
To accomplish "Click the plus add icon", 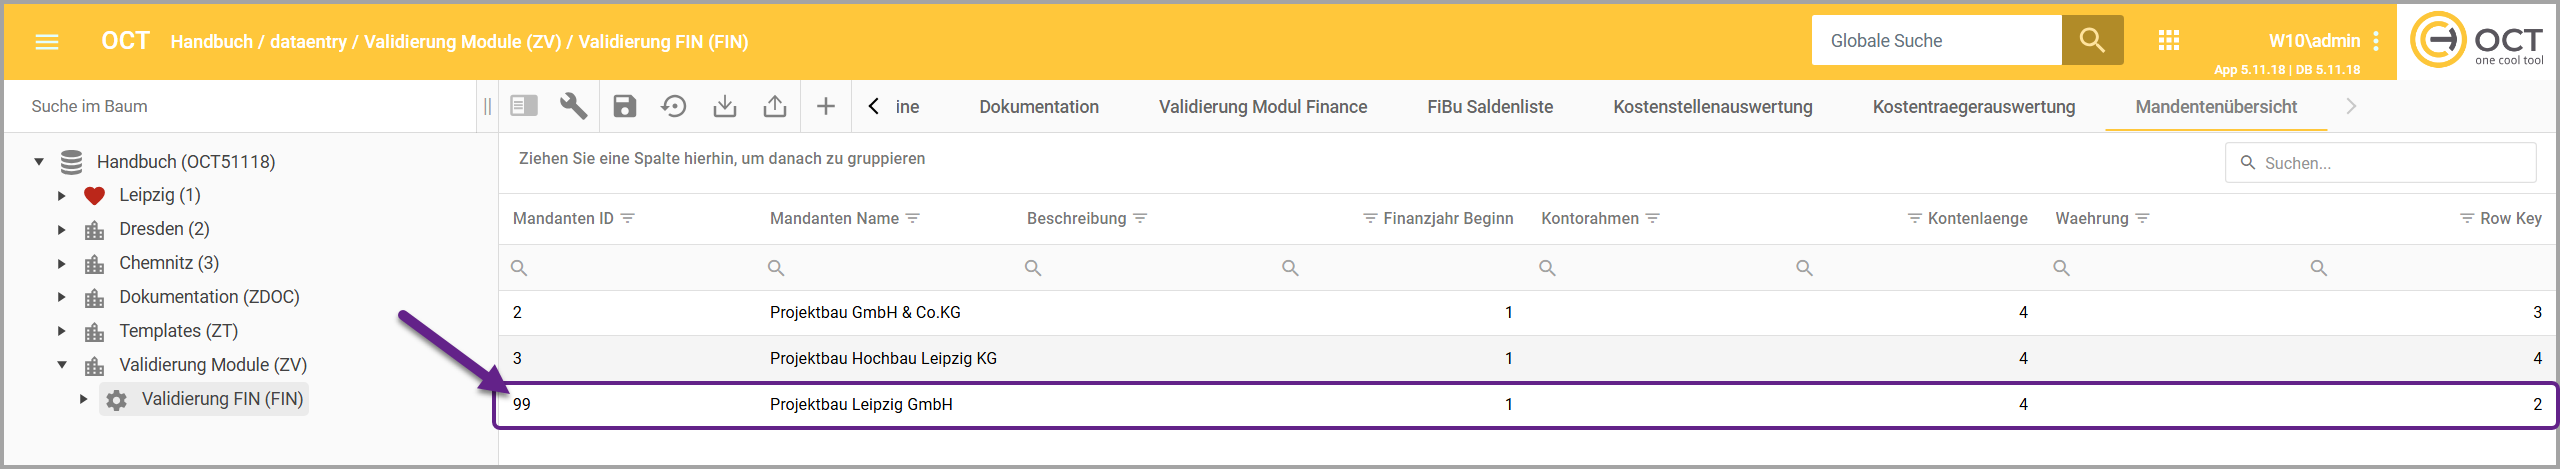I will 826,106.
